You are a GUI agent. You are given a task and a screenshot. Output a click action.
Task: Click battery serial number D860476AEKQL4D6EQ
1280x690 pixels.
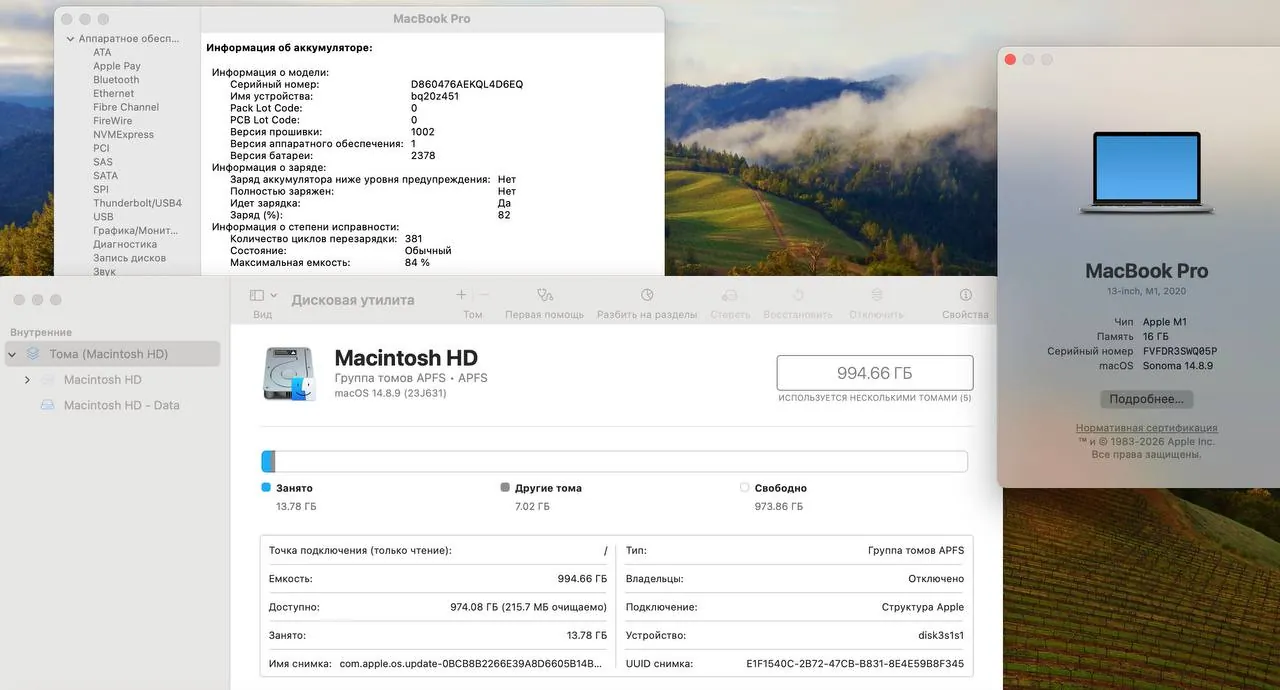(467, 84)
